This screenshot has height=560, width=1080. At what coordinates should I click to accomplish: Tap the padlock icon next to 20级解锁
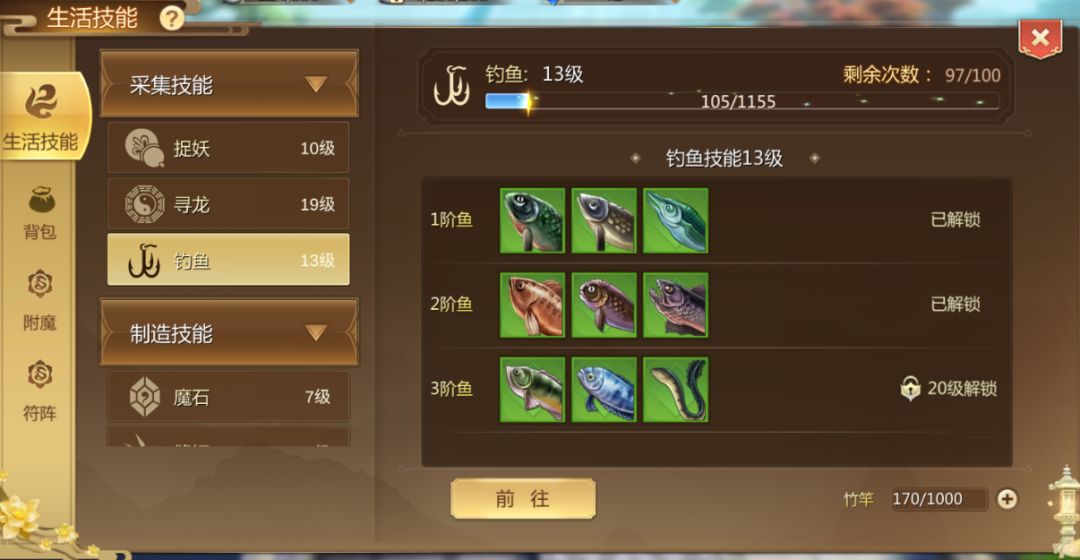(910, 388)
